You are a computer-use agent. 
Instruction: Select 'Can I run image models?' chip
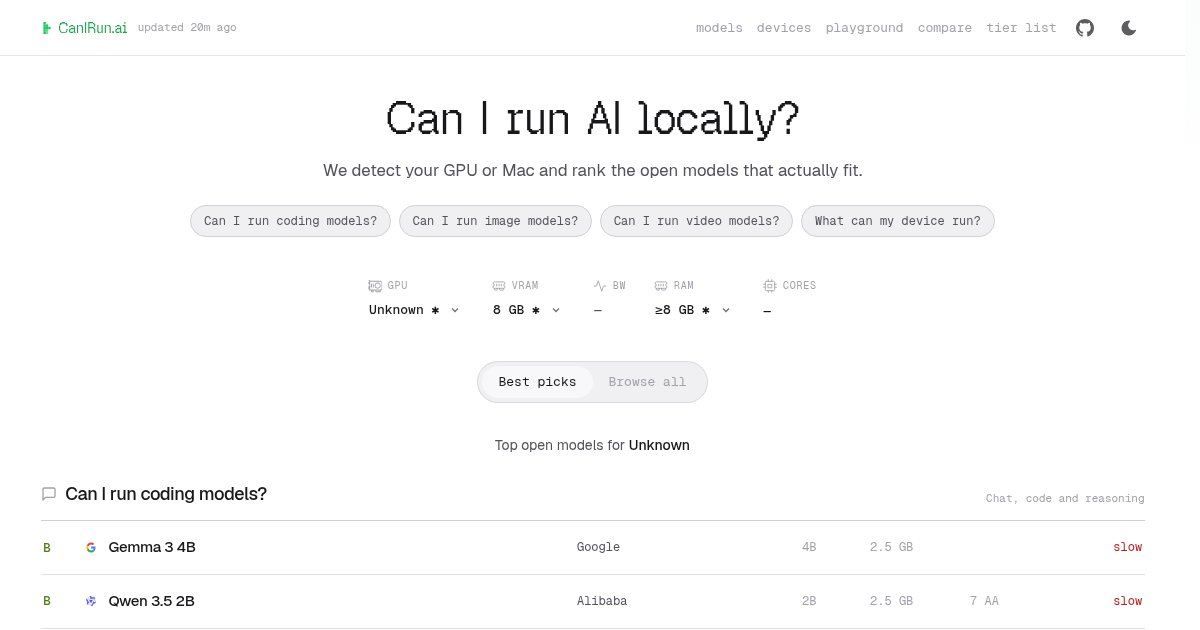[x=495, y=221]
